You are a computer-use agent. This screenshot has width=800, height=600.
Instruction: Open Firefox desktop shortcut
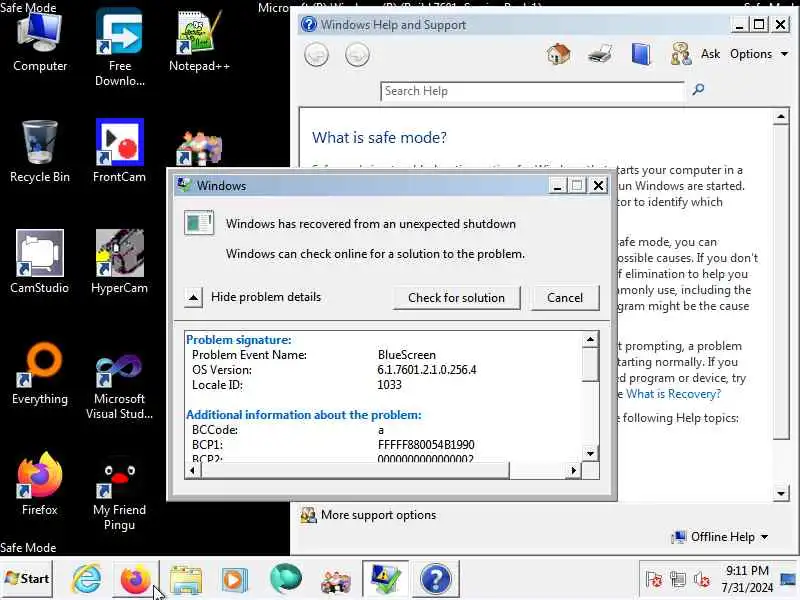click(40, 484)
